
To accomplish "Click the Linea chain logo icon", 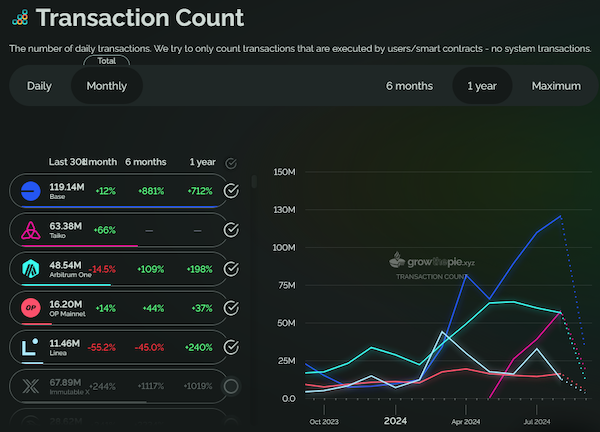I will [31, 347].
